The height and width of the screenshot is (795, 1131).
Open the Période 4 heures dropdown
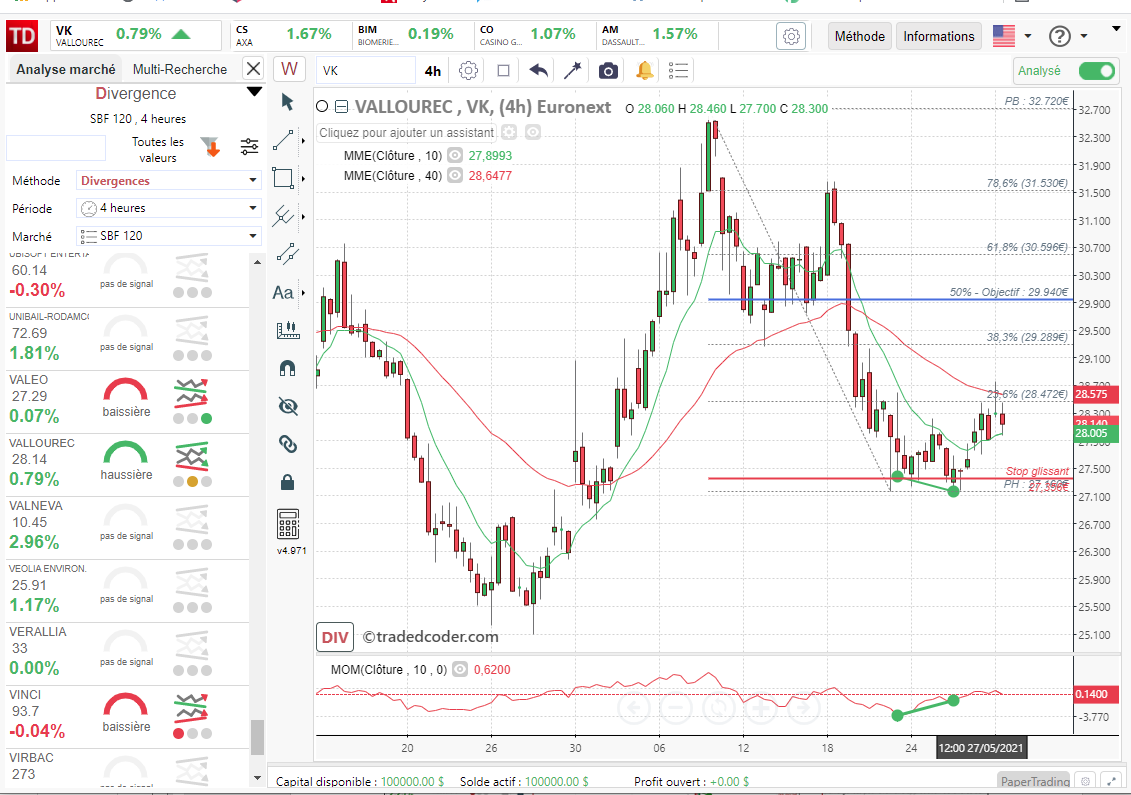click(x=168, y=208)
